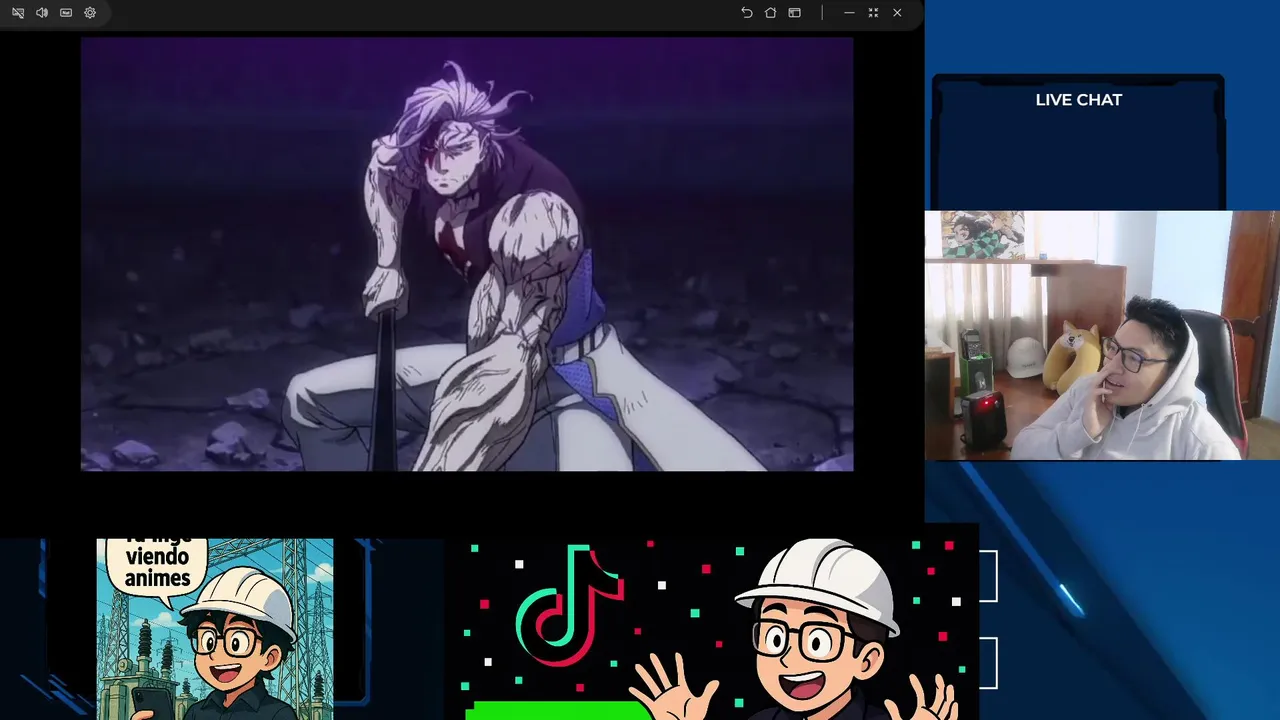The image size is (1280, 720).
Task: Go to home via house icon
Action: click(x=770, y=13)
